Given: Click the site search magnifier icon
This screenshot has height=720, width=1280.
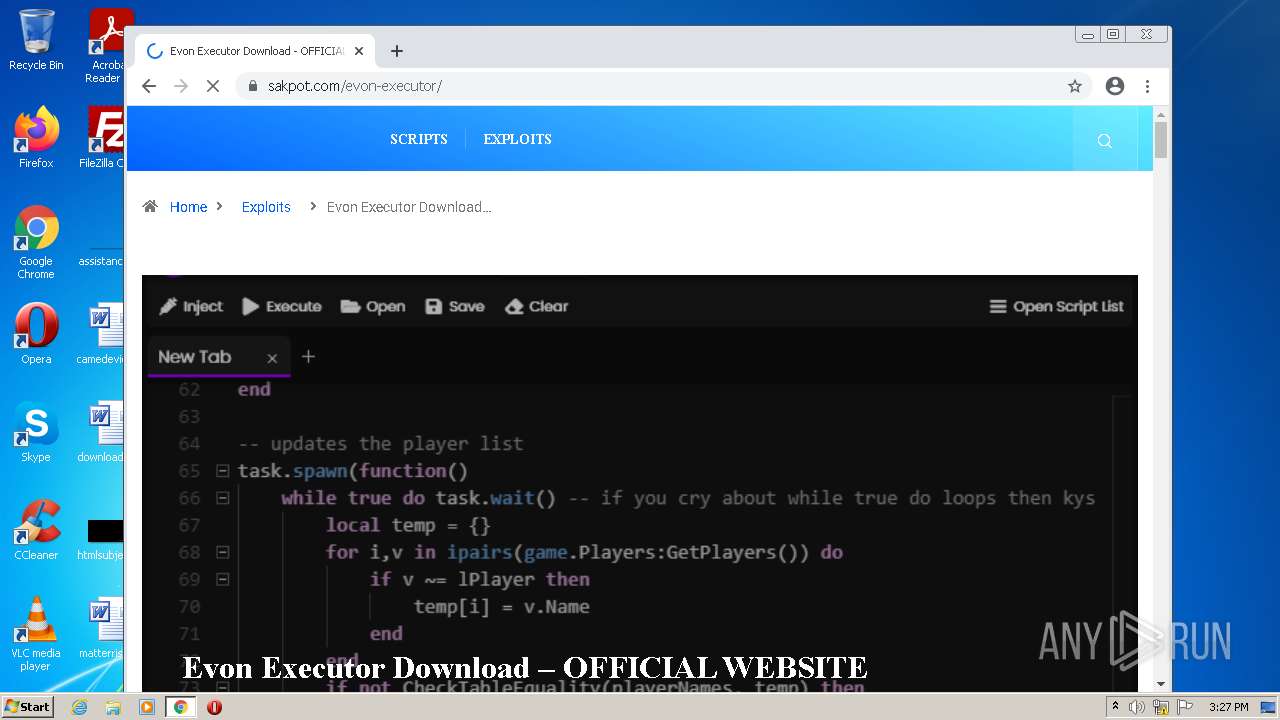Looking at the screenshot, I should (1105, 140).
